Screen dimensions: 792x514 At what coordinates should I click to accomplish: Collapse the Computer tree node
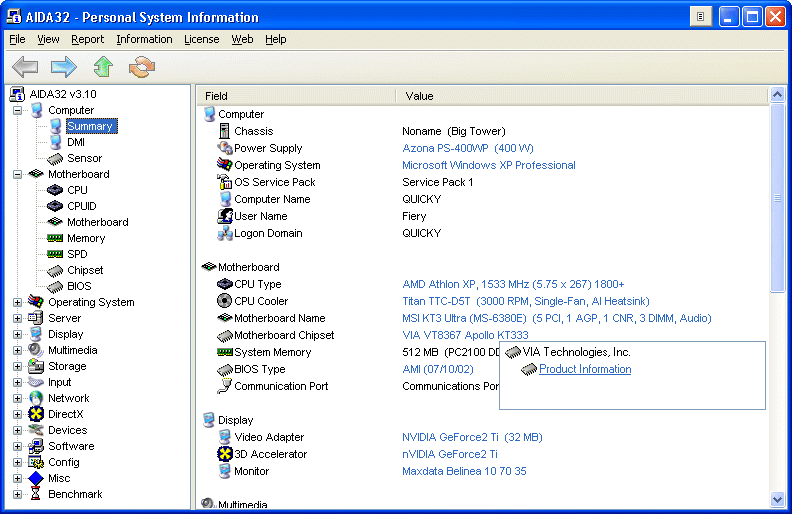(17, 110)
